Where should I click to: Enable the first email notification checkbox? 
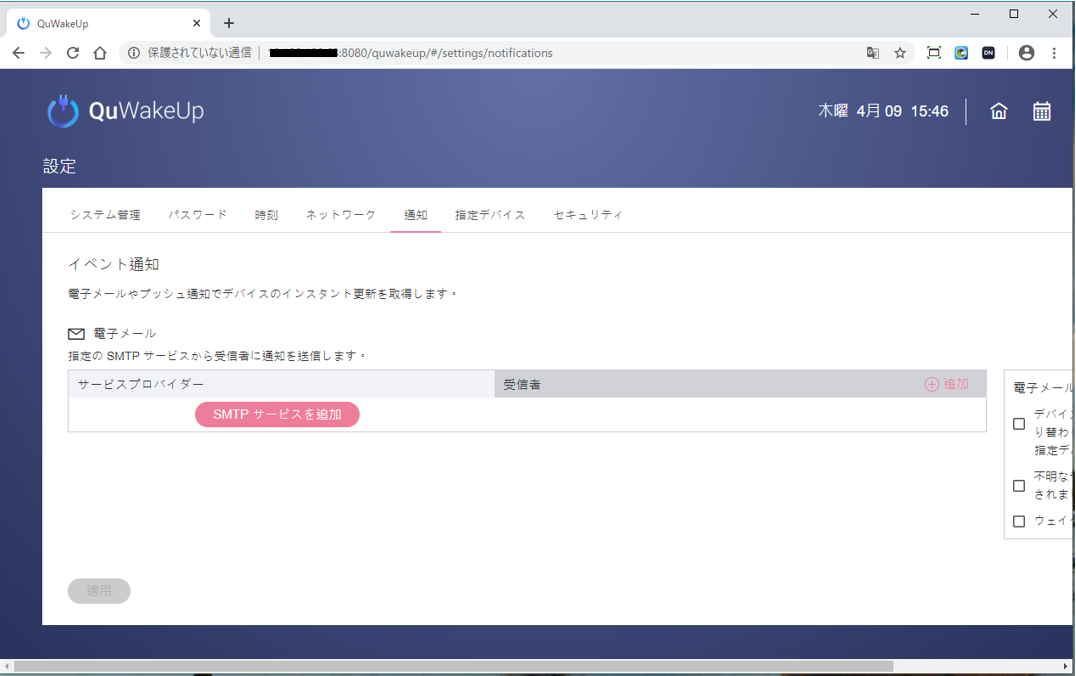1019,424
